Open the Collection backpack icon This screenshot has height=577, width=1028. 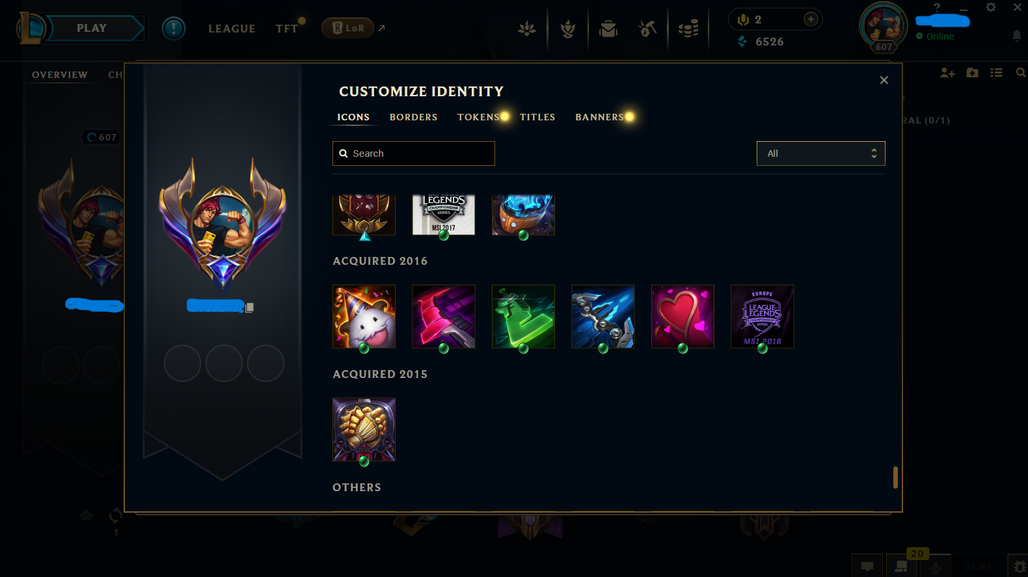pyautogui.click(x=608, y=28)
